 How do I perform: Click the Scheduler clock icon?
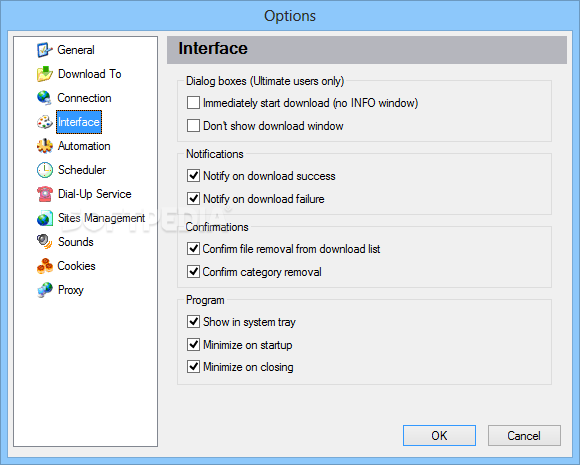coord(45,170)
